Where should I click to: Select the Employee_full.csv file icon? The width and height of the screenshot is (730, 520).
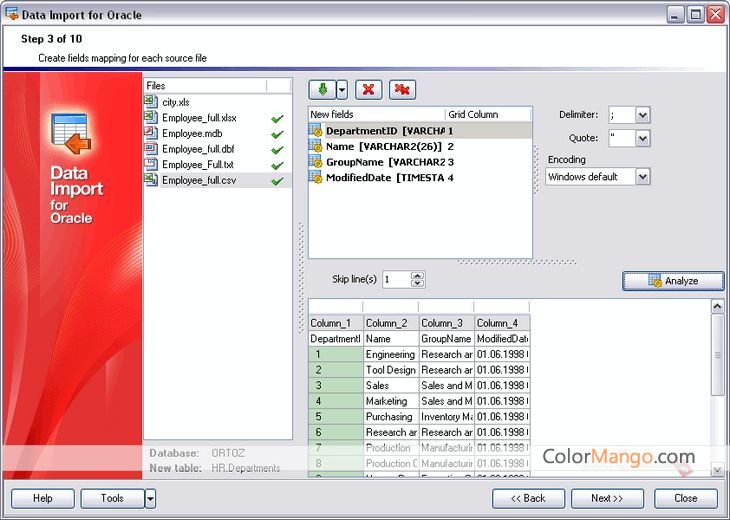(151, 180)
